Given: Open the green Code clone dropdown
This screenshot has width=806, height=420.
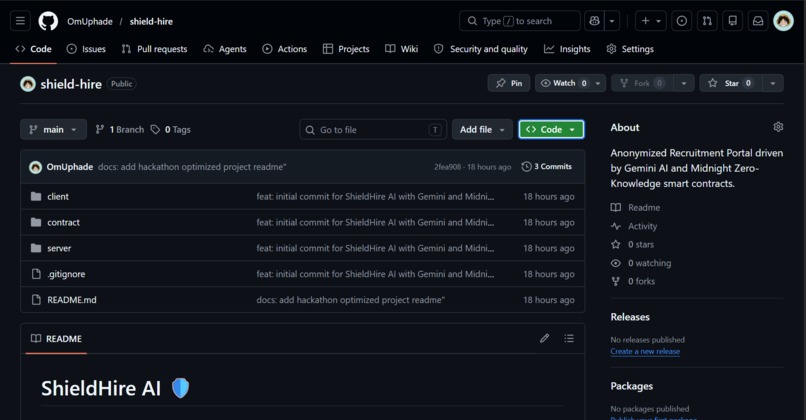Looking at the screenshot, I should [x=551, y=130].
